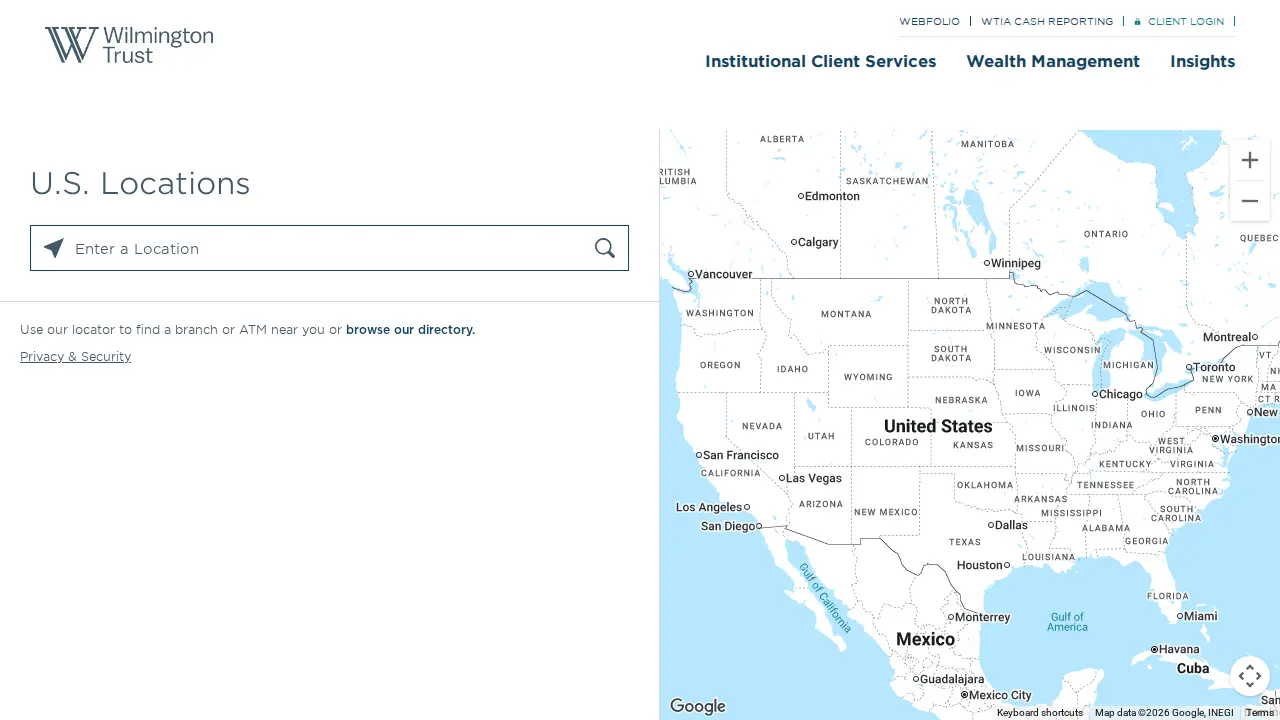Open the Privacy & Security link
The image size is (1280, 720).
pos(75,357)
